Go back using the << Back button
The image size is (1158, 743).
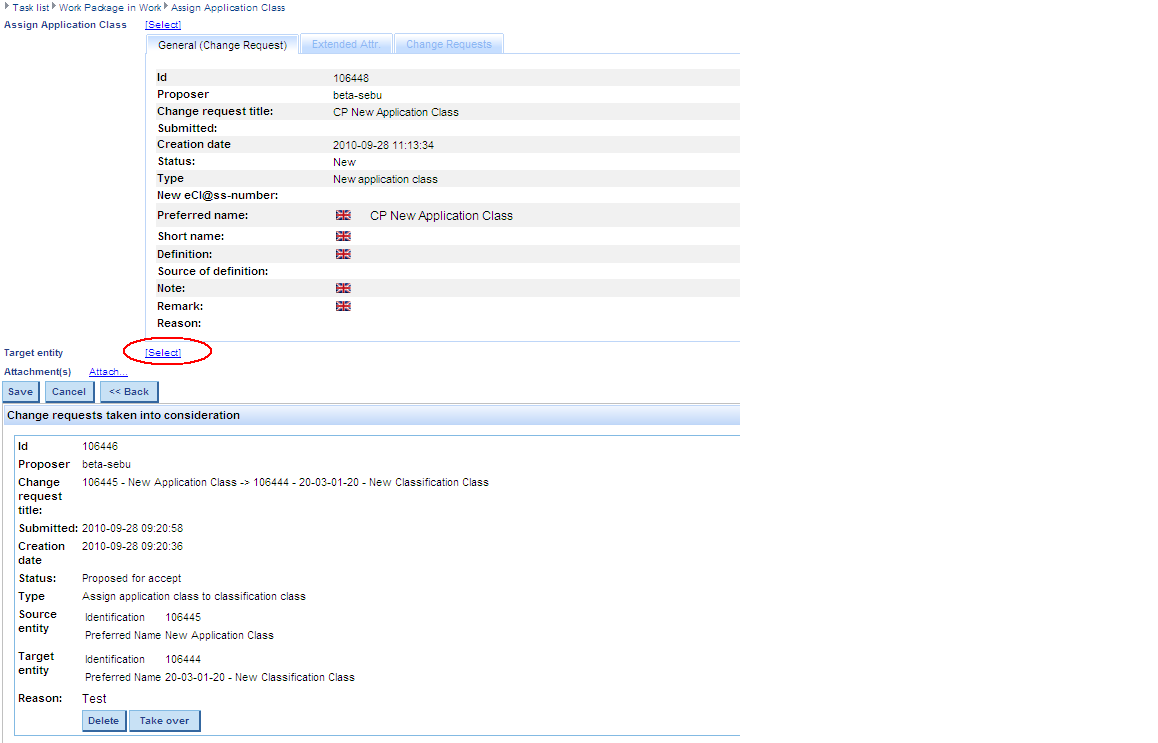pyautogui.click(x=129, y=392)
